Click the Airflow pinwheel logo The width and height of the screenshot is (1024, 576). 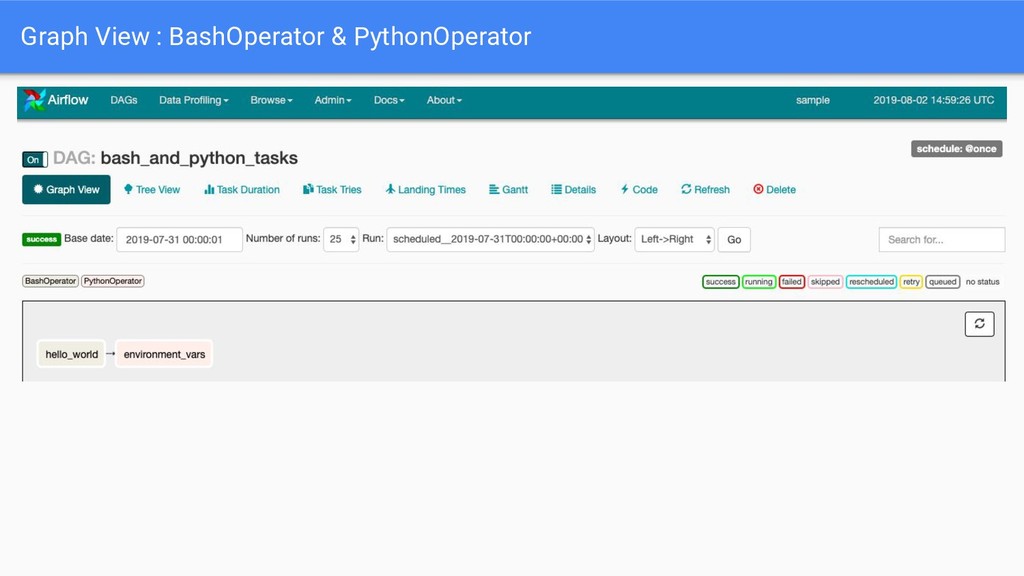(x=34, y=100)
